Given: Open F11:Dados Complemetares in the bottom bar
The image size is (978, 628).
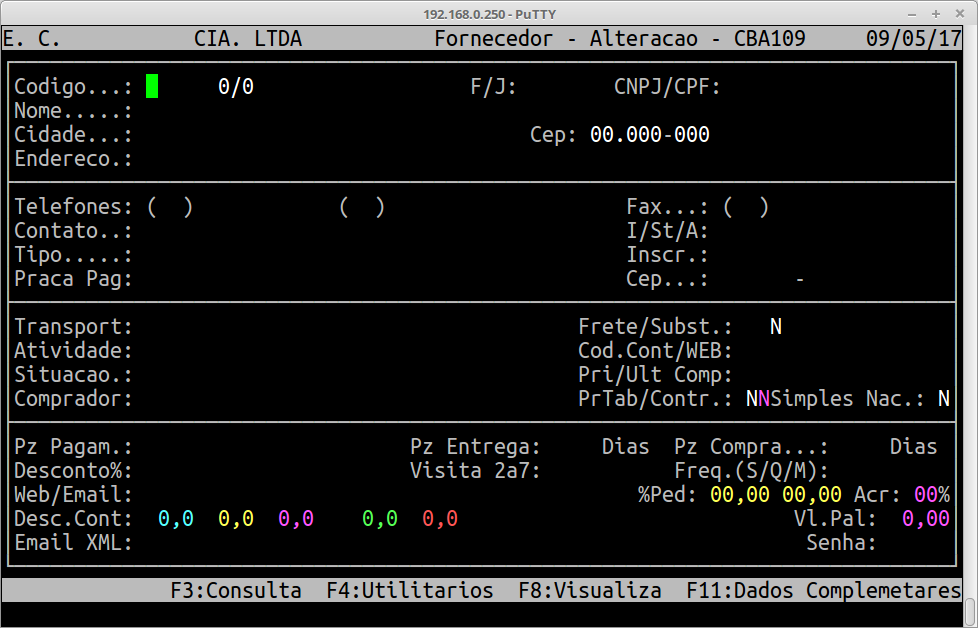Looking at the screenshot, I should click(x=823, y=591).
